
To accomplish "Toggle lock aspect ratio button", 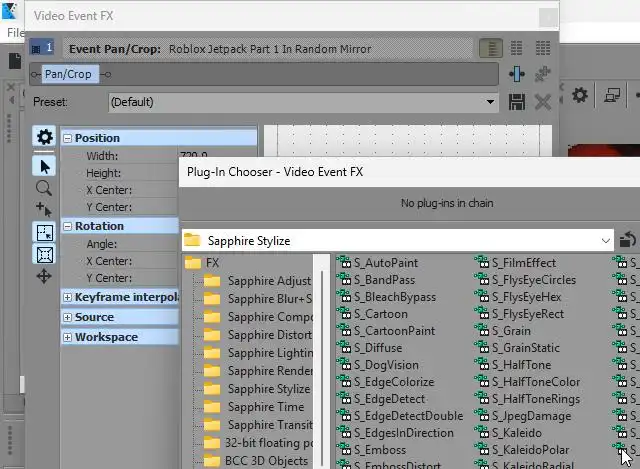I will (x=44, y=255).
